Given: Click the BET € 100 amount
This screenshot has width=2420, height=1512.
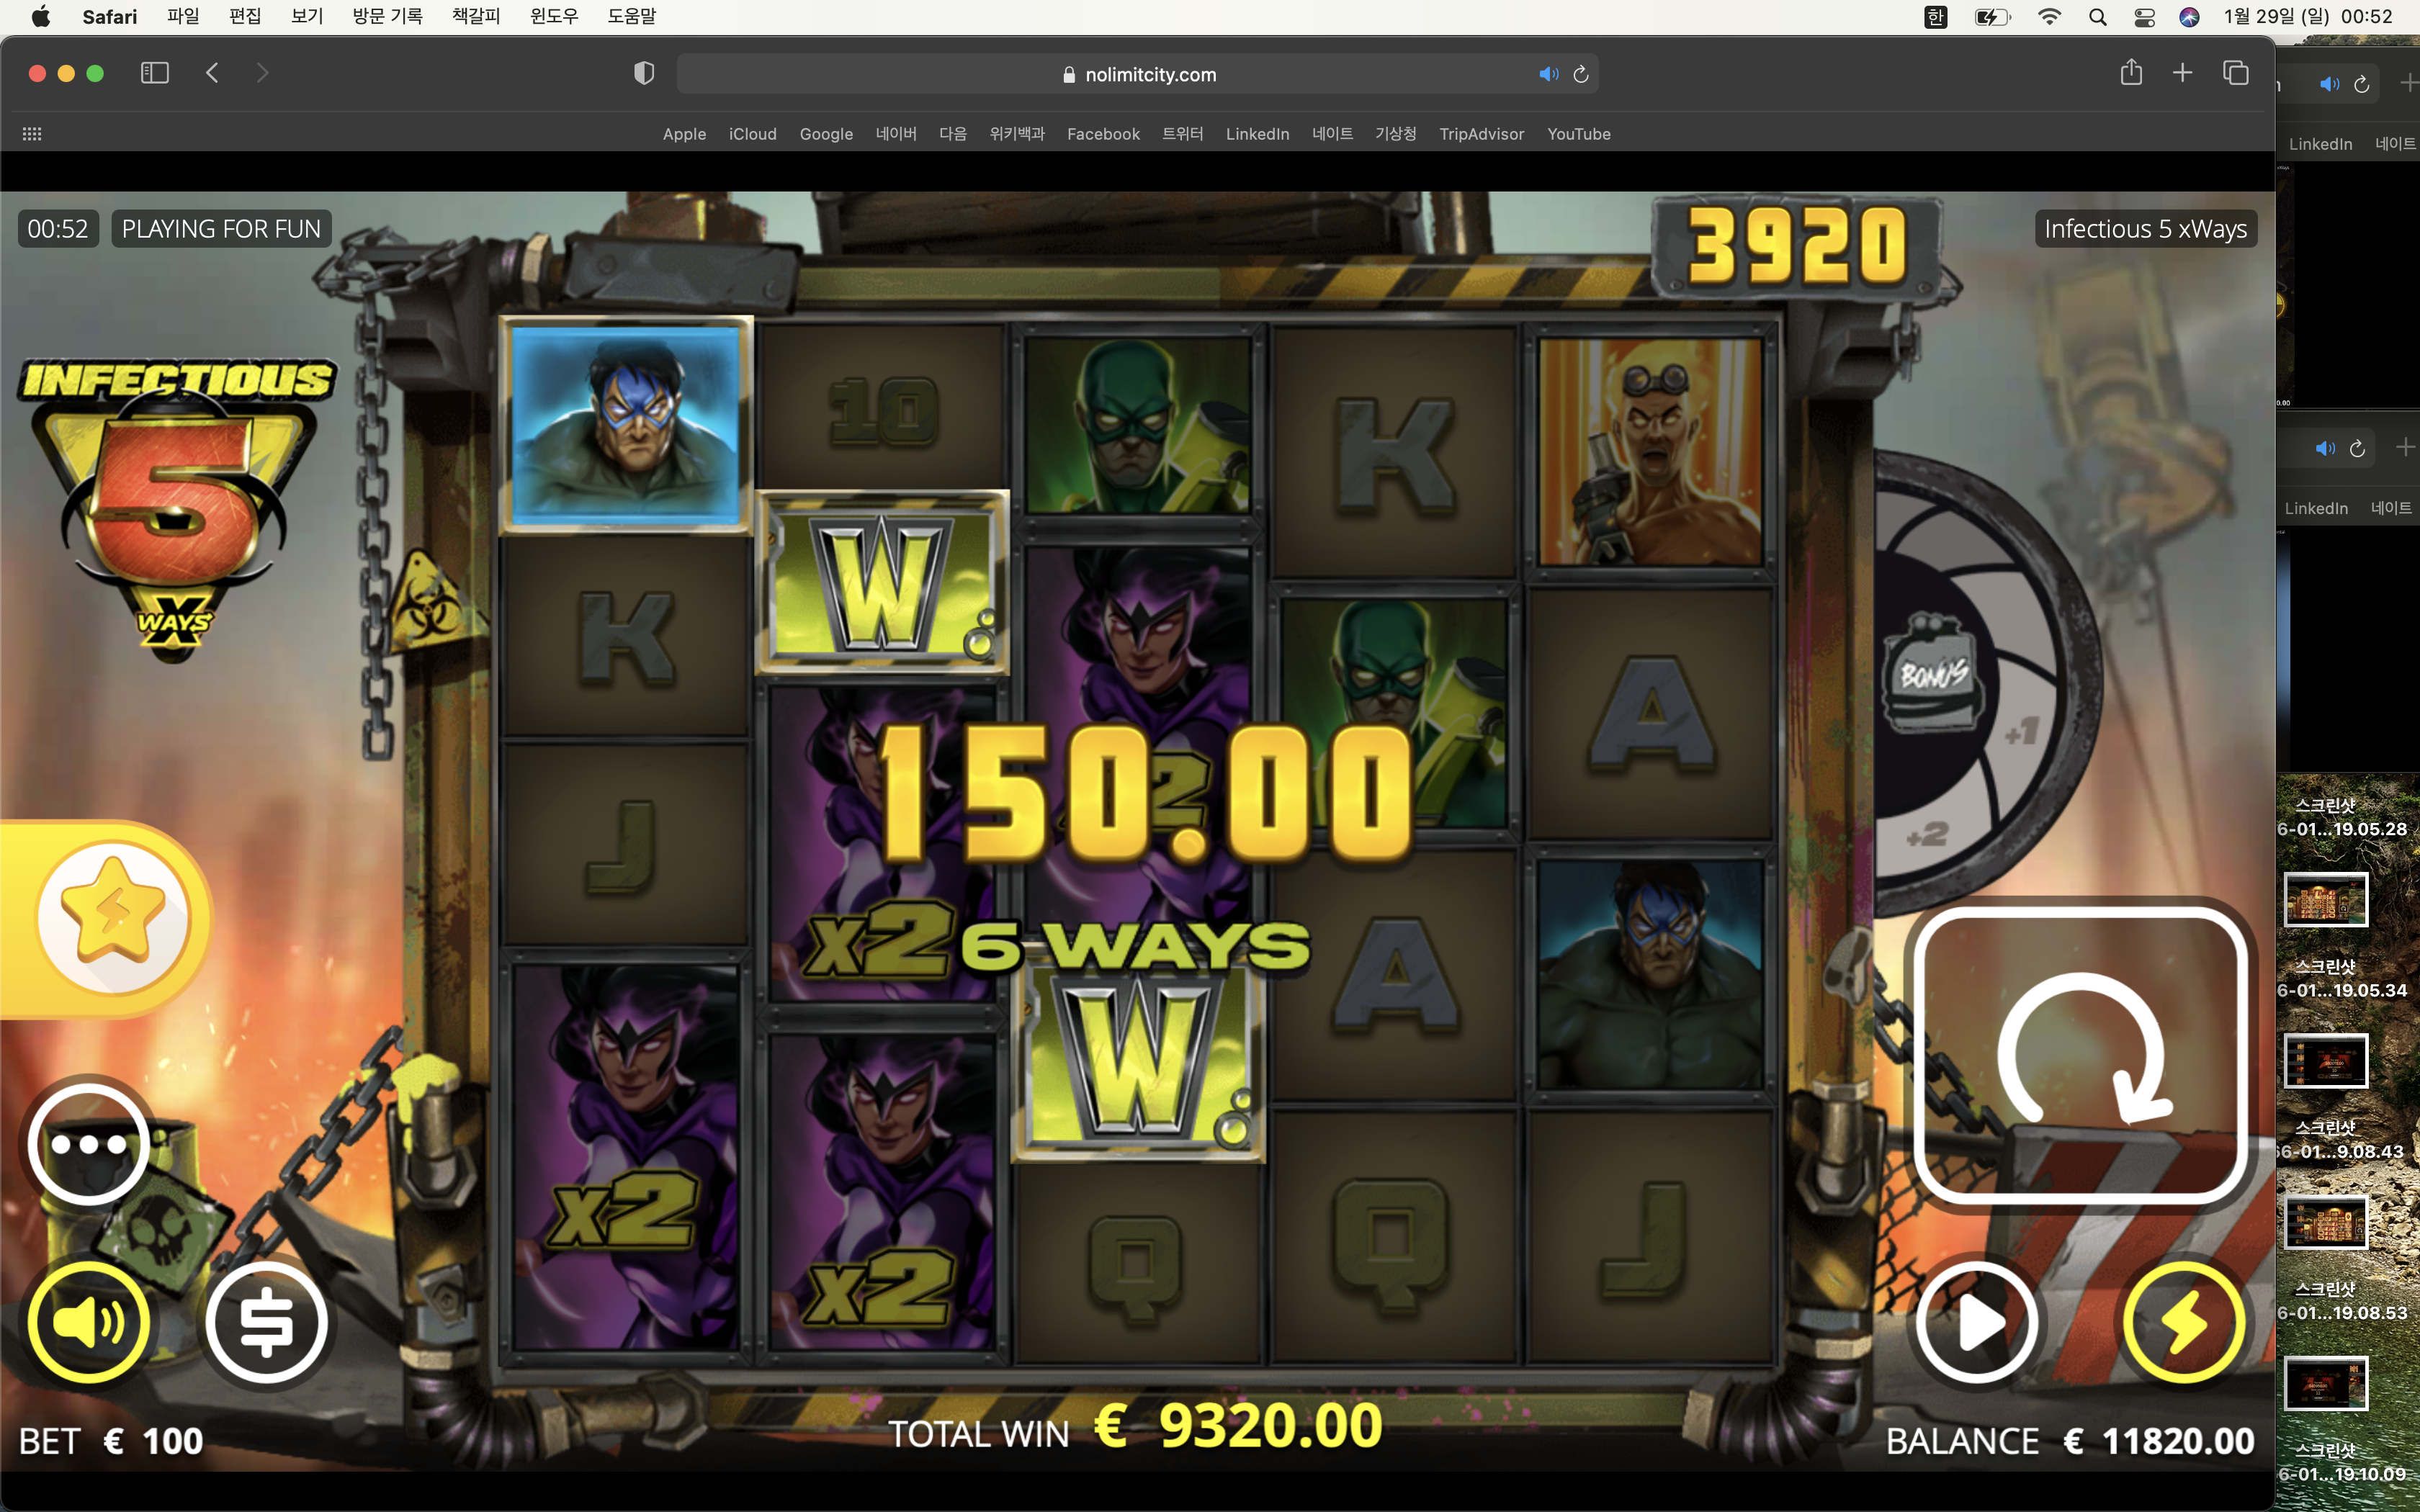Looking at the screenshot, I should [x=111, y=1441].
